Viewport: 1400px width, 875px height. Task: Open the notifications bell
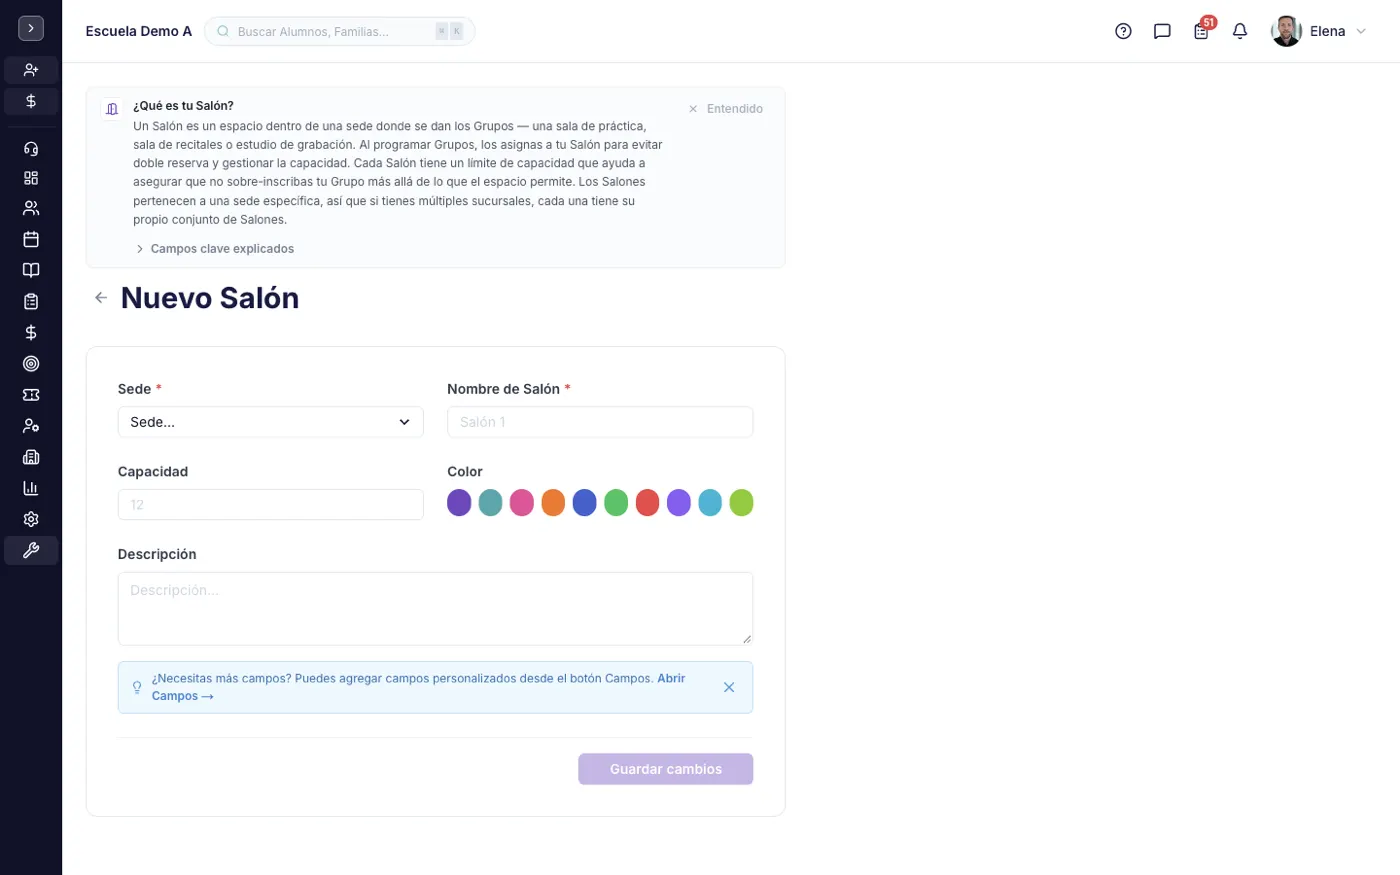(1240, 31)
